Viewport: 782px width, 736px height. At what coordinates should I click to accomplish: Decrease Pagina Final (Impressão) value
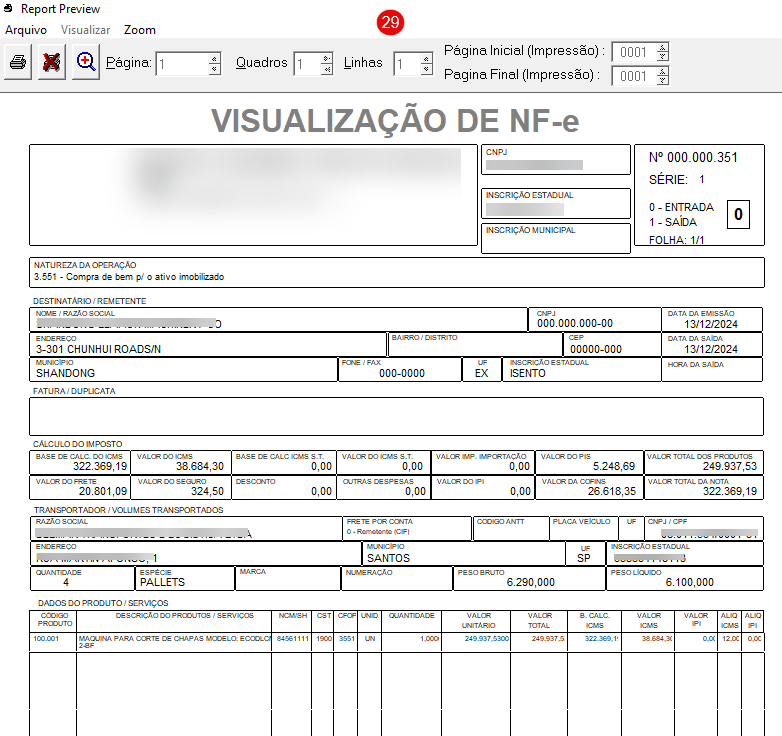tap(663, 80)
